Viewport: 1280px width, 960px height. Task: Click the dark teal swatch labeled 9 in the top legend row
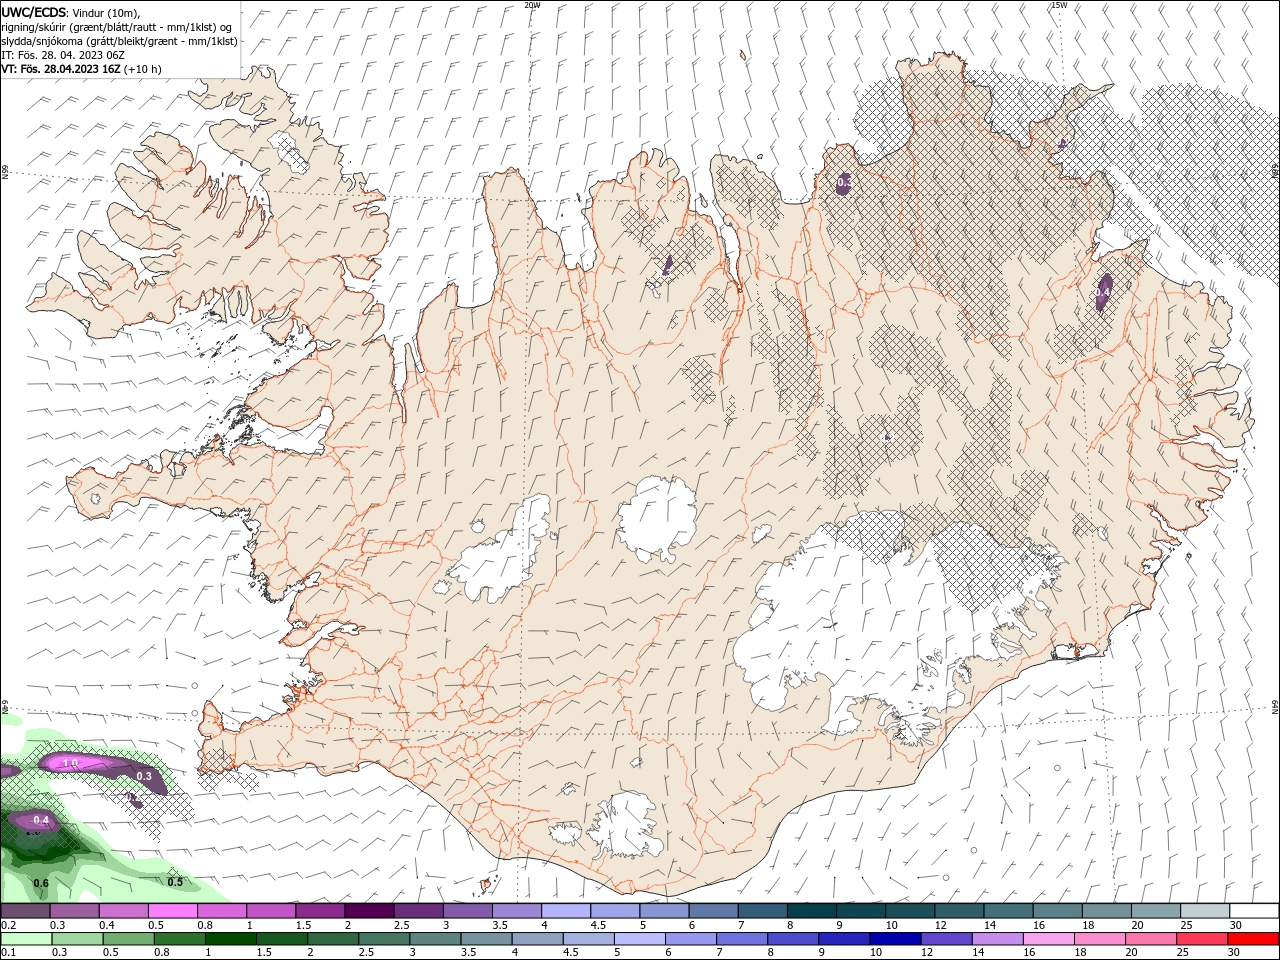coord(861,911)
